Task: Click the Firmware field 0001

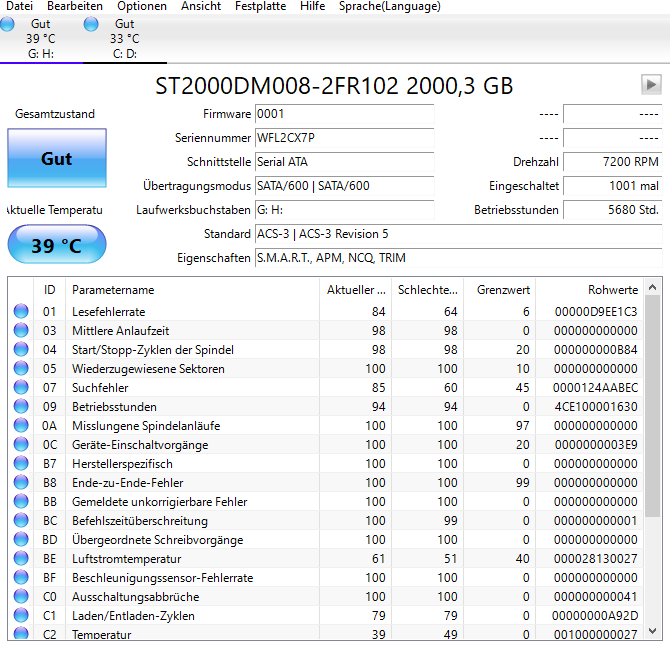Action: (x=344, y=114)
